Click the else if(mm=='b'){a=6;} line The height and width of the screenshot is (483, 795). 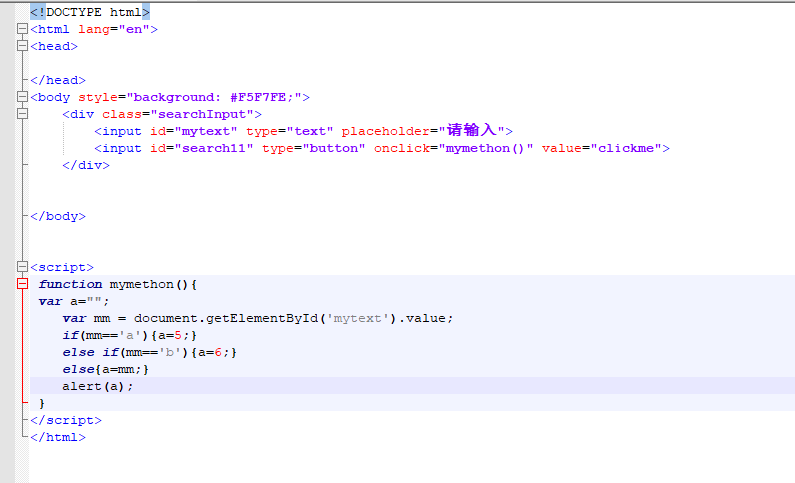pyautogui.click(x=150, y=352)
